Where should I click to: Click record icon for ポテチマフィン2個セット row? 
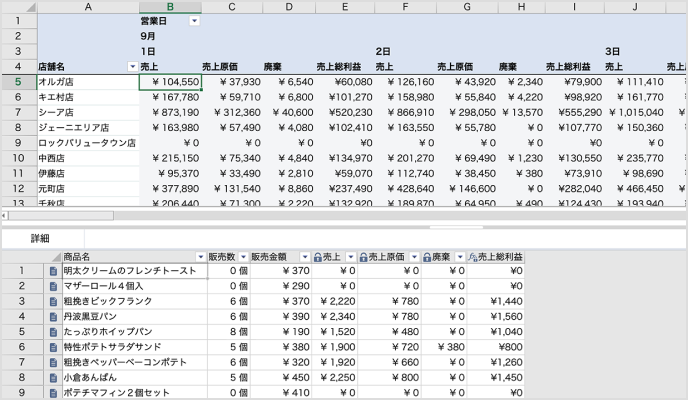tap(53, 392)
